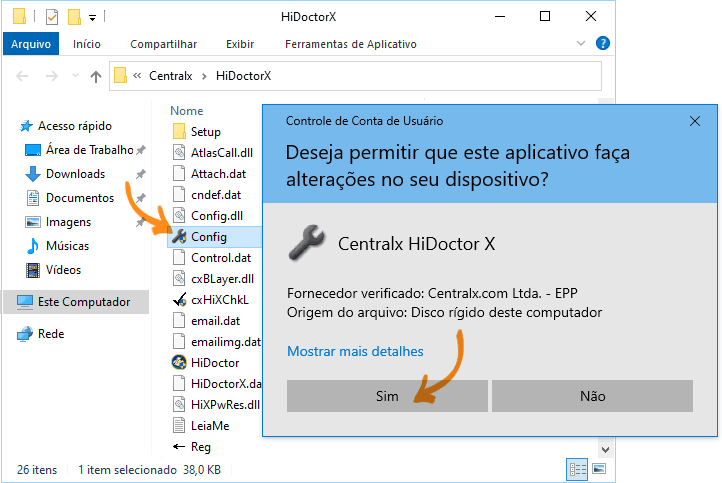
Task: Open Documentos in the sidebar
Action: coord(80,198)
